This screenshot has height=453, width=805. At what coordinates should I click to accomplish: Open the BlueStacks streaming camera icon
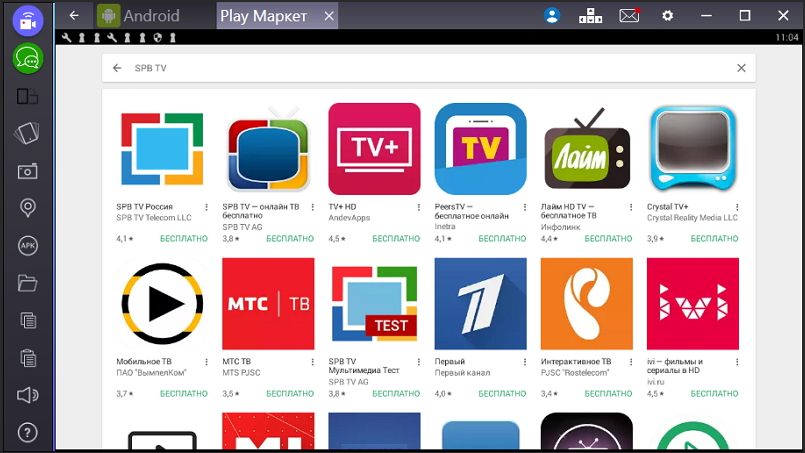(x=28, y=21)
